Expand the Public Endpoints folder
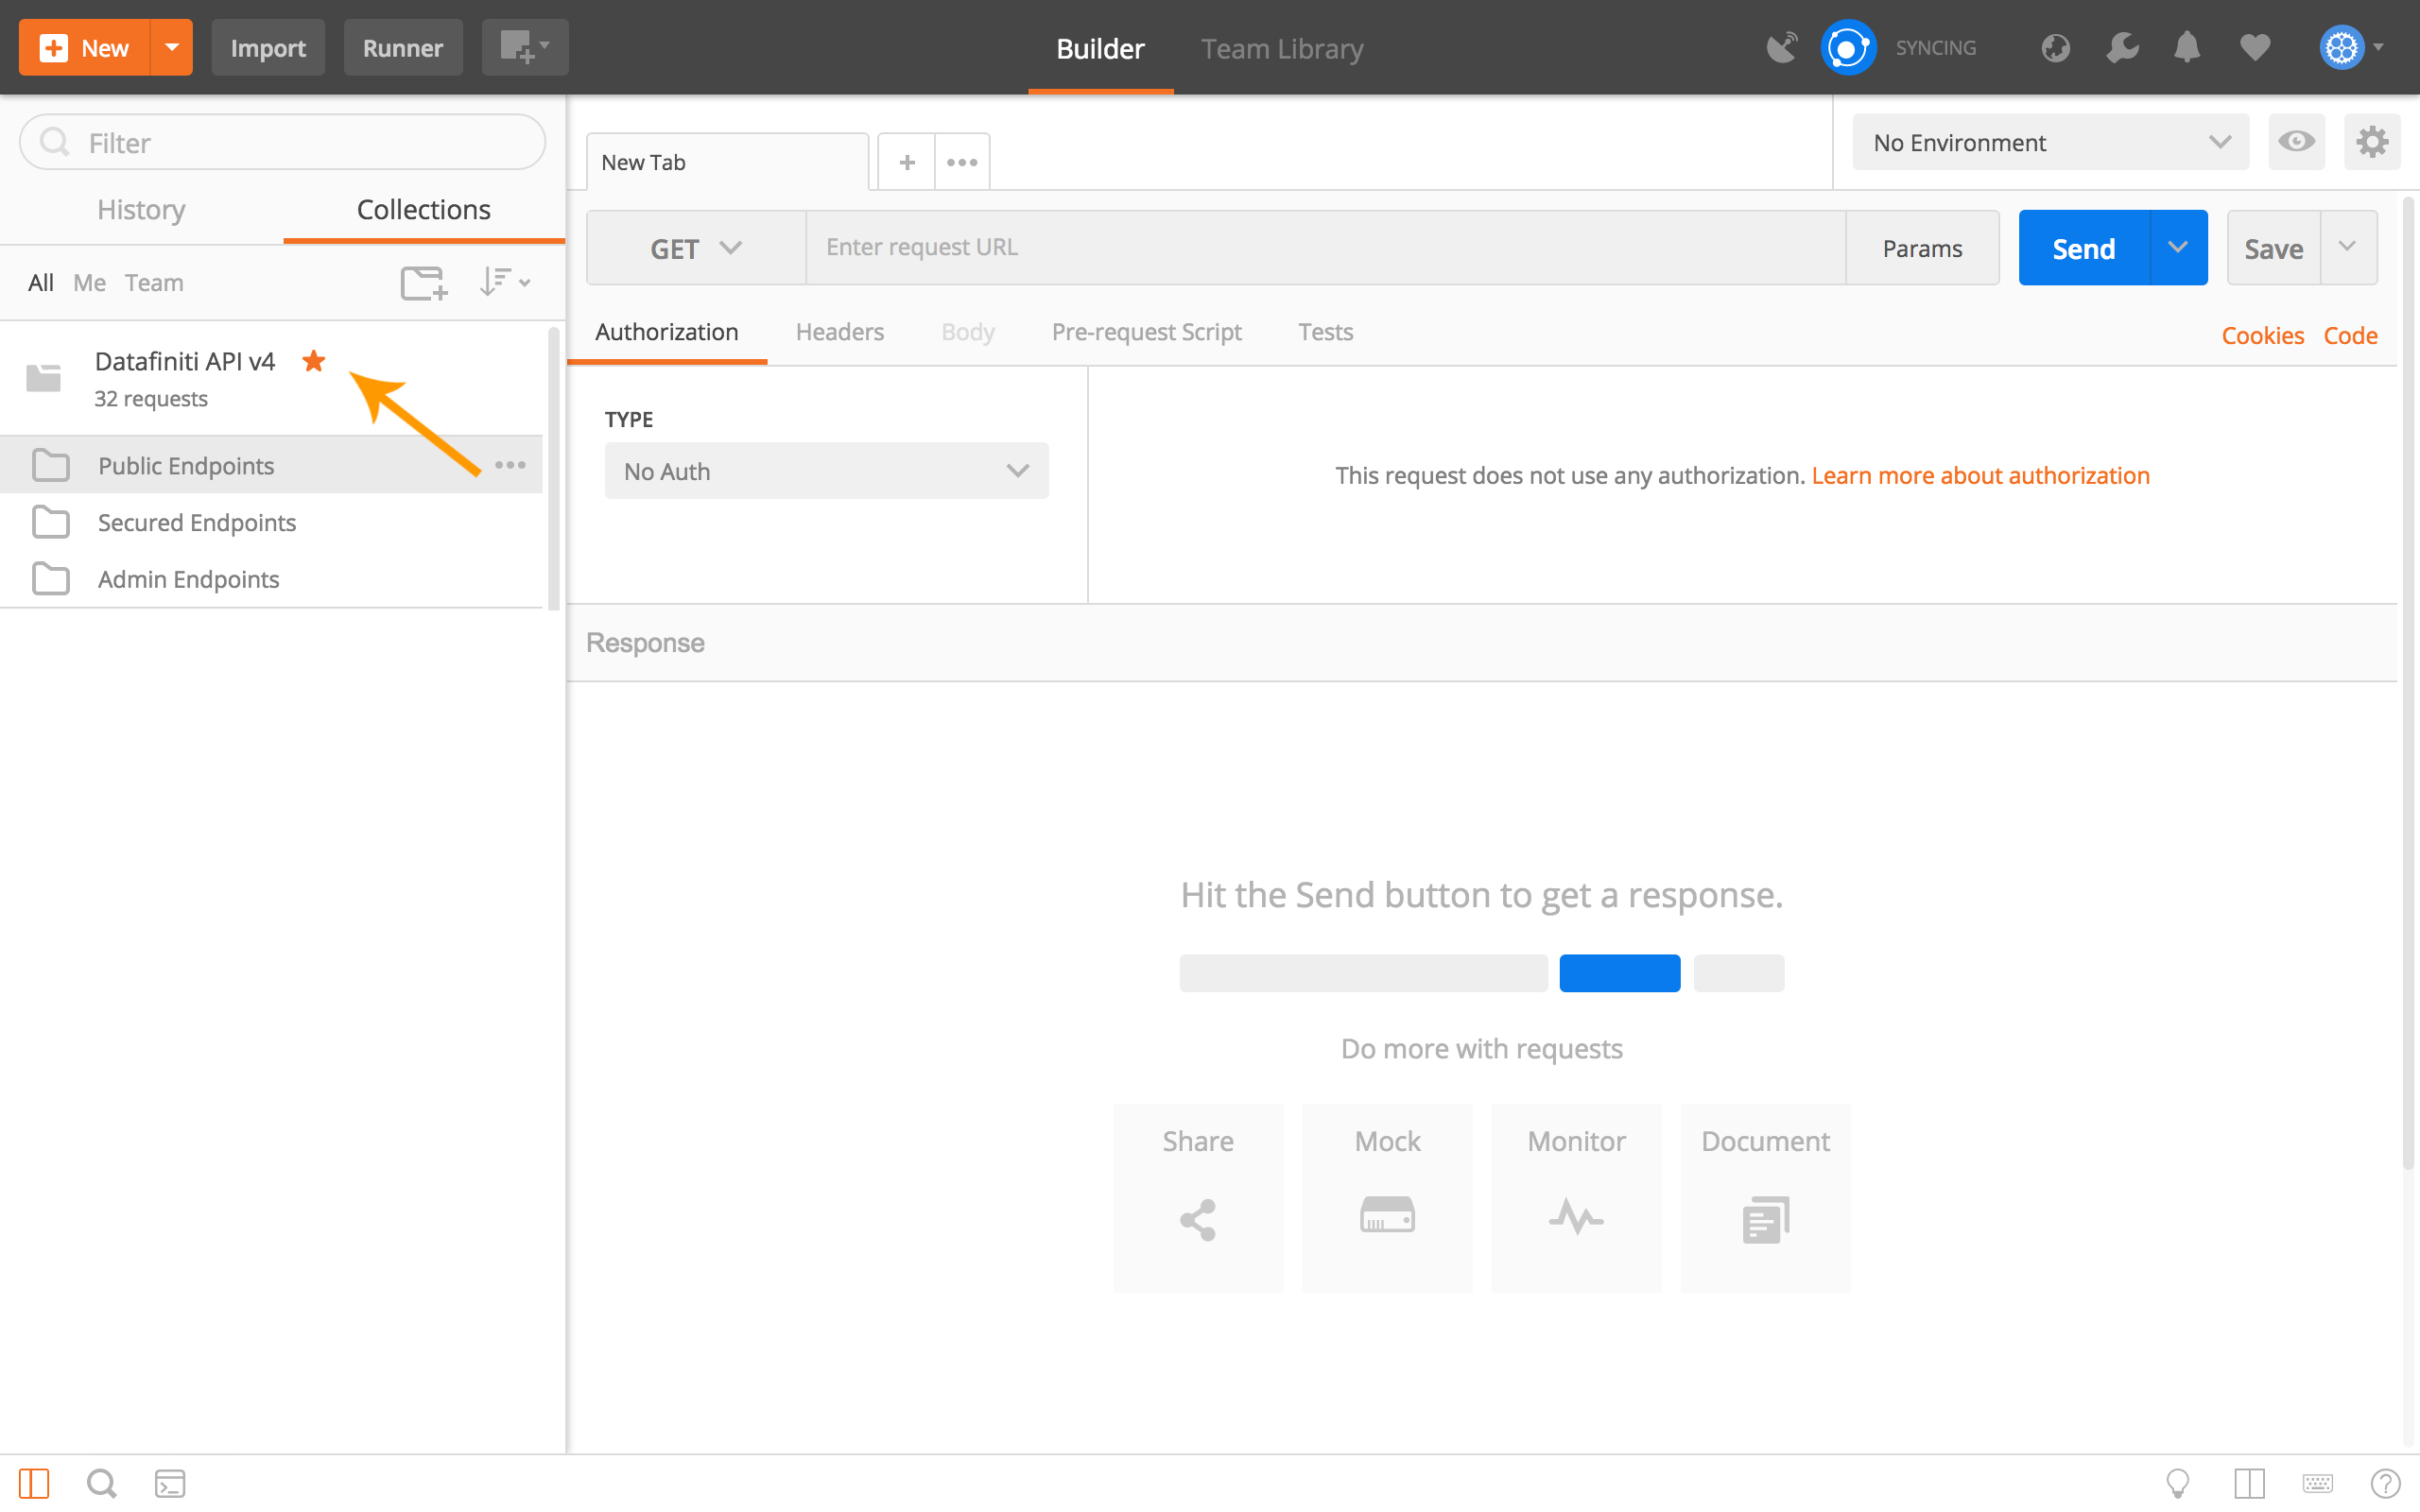2420x1512 pixels. point(271,465)
